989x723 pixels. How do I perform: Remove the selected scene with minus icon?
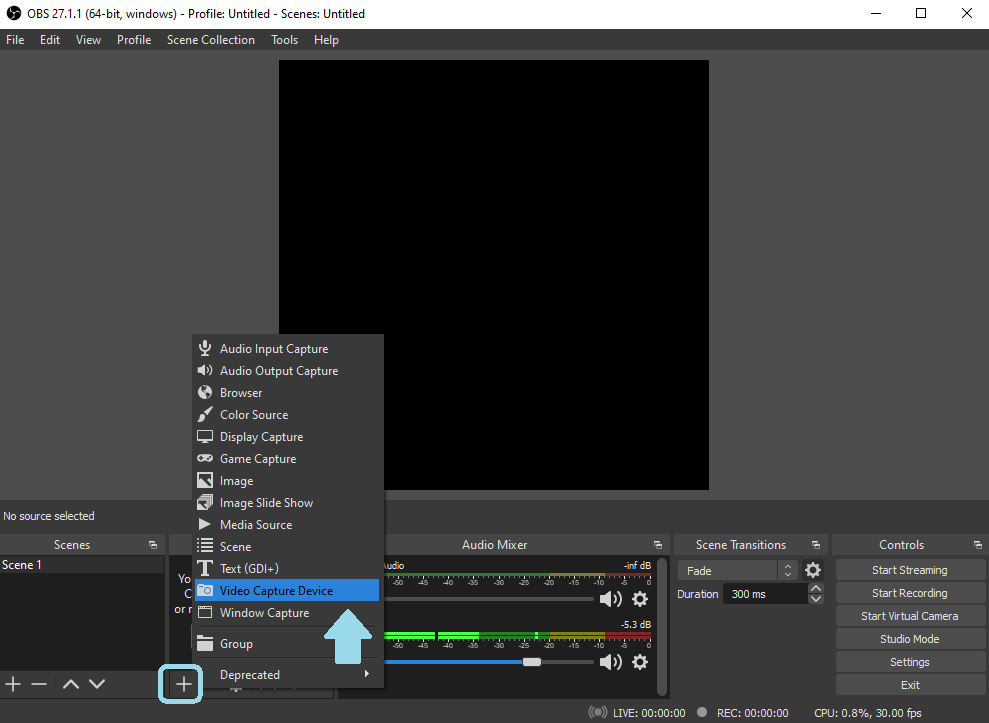[39, 685]
